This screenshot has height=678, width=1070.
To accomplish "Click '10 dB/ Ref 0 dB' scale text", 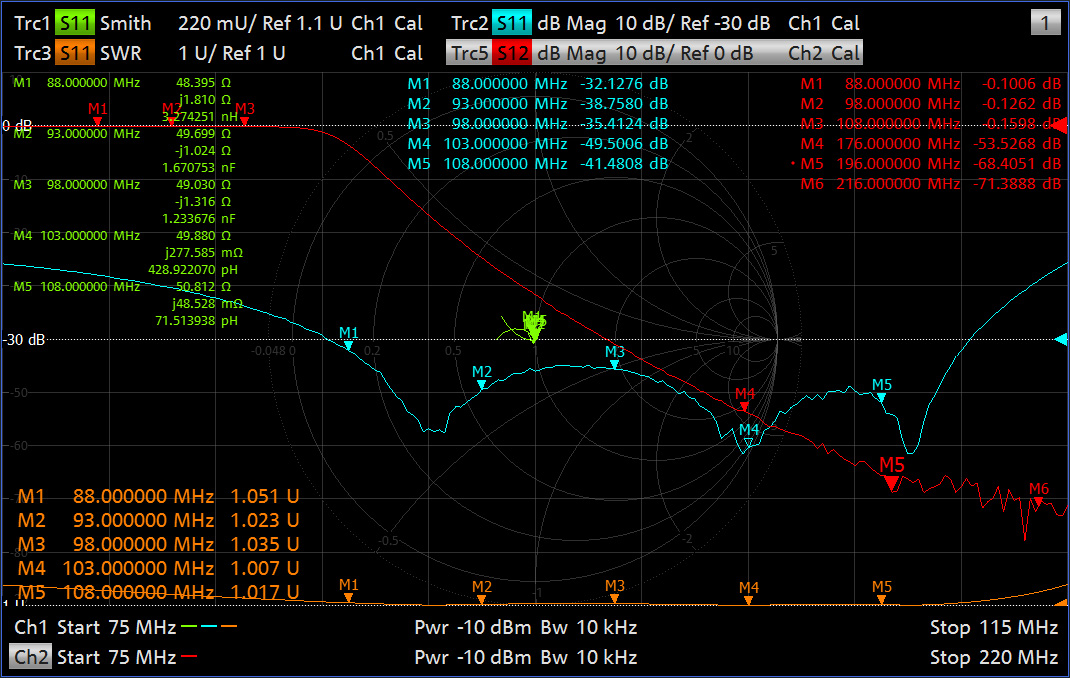I will coord(684,53).
